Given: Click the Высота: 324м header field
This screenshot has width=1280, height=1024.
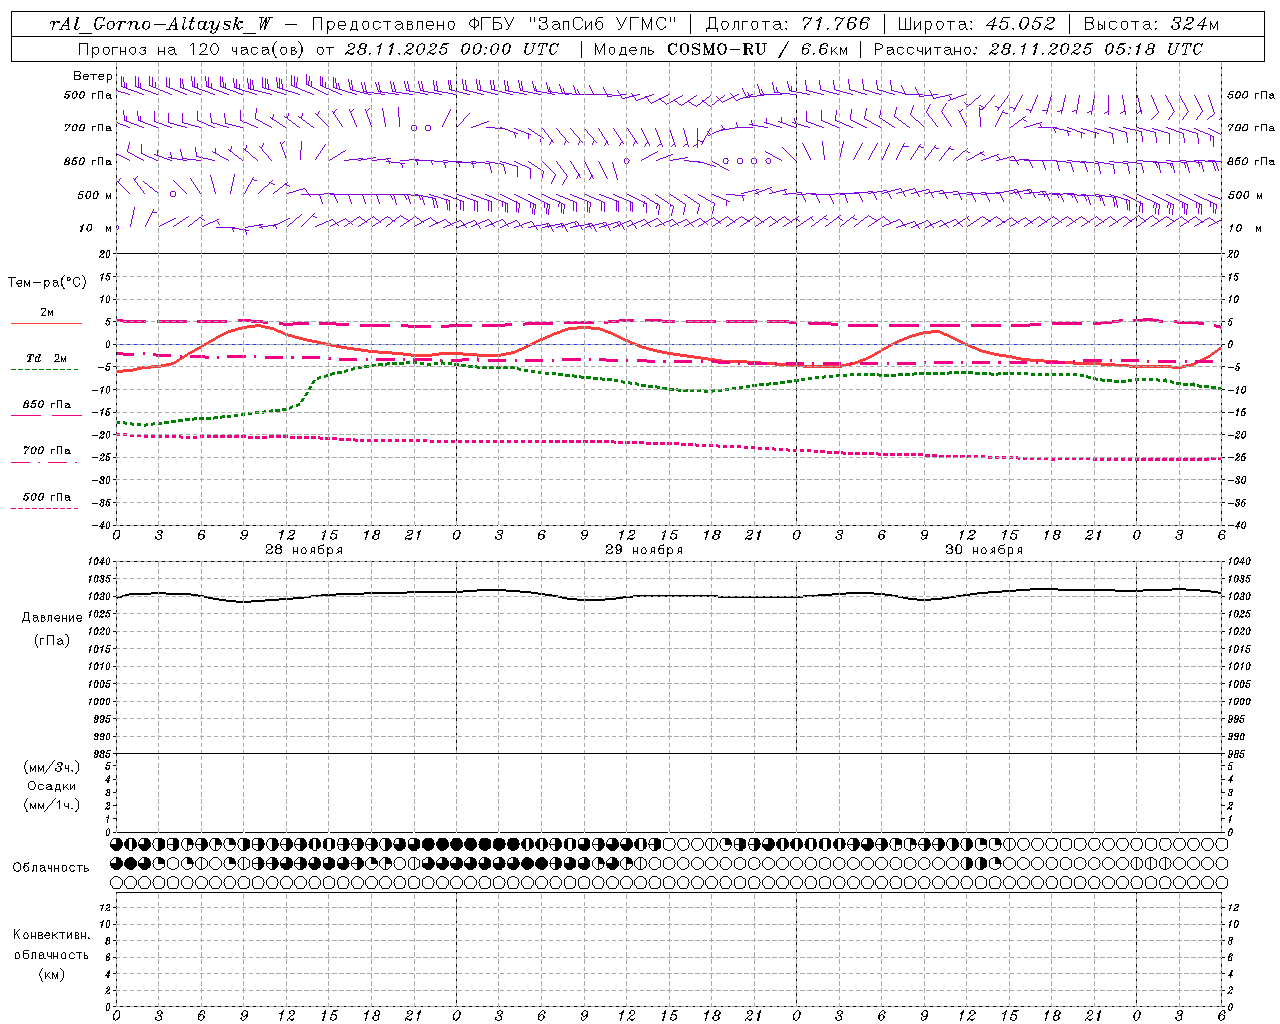Looking at the screenshot, I should (1151, 24).
